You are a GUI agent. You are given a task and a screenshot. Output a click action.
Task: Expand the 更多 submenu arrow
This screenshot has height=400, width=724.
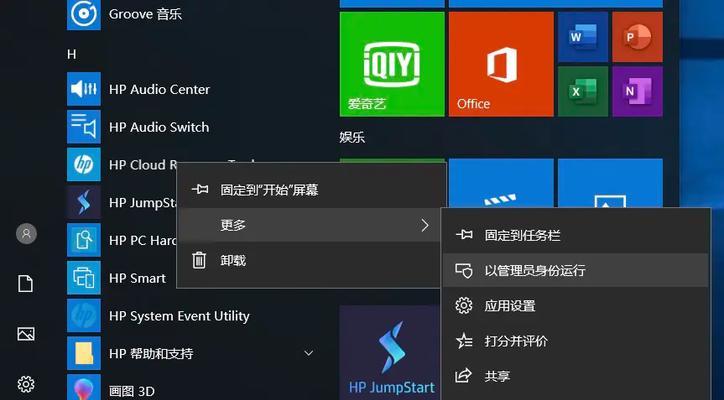point(425,225)
